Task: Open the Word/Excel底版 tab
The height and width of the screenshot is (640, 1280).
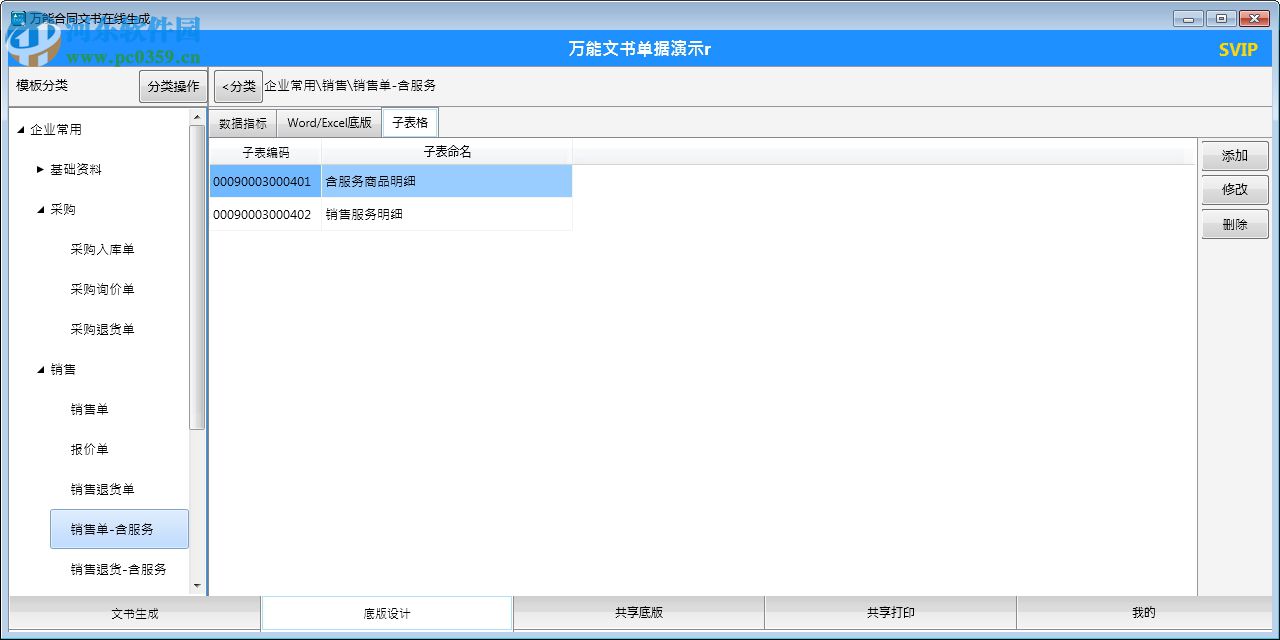Action: 329,122
